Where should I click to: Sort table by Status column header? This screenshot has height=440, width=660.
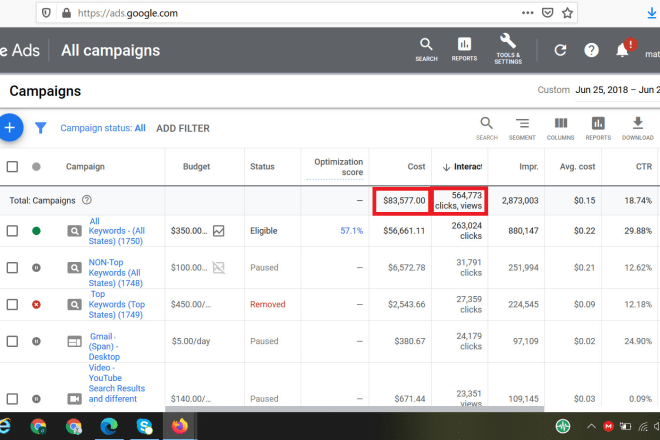click(x=262, y=167)
